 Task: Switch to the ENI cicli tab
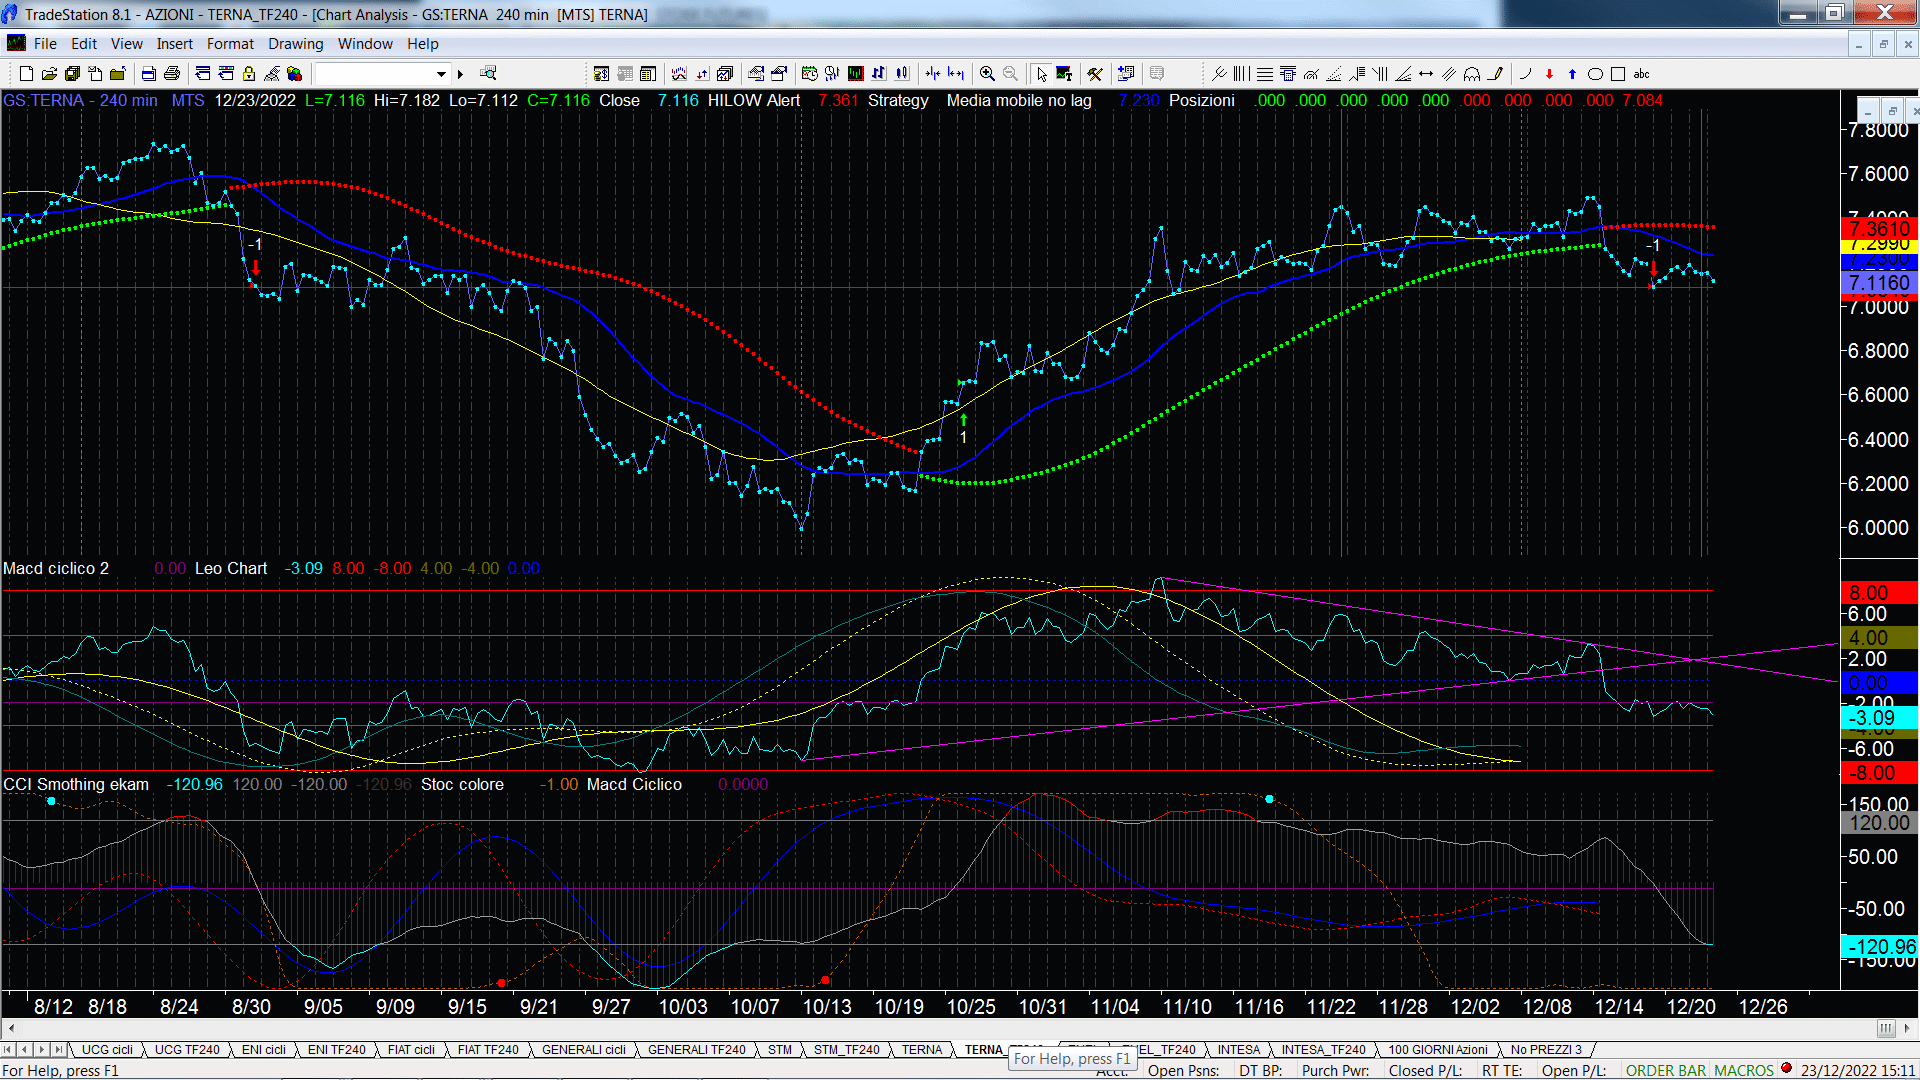[x=264, y=1050]
